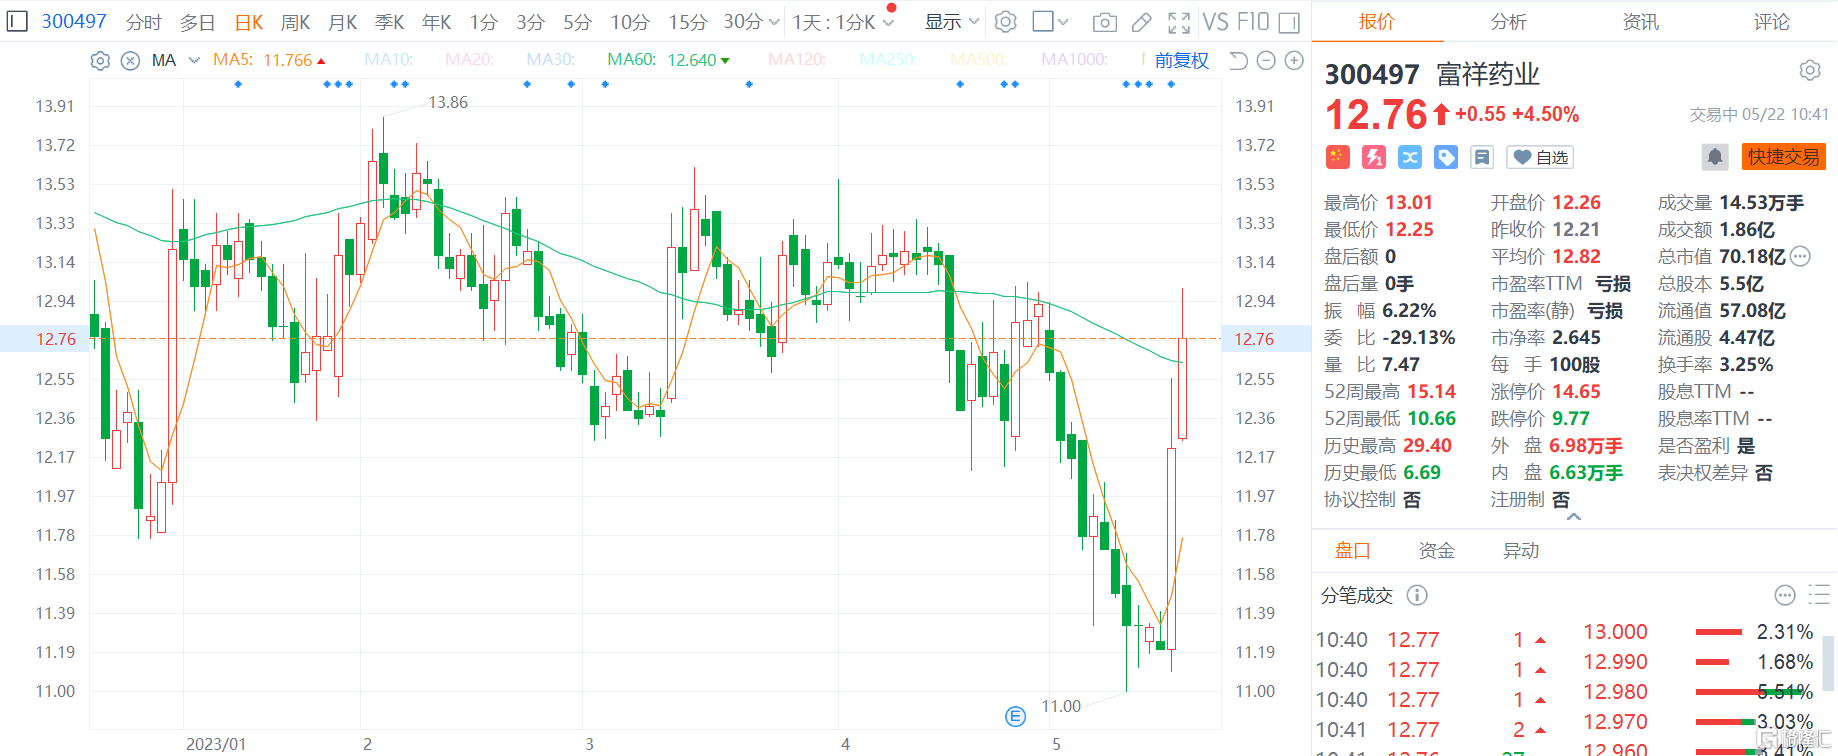1838x756 pixels.
Task: Zoom out the chart with minus icon
Action: pos(1266,61)
